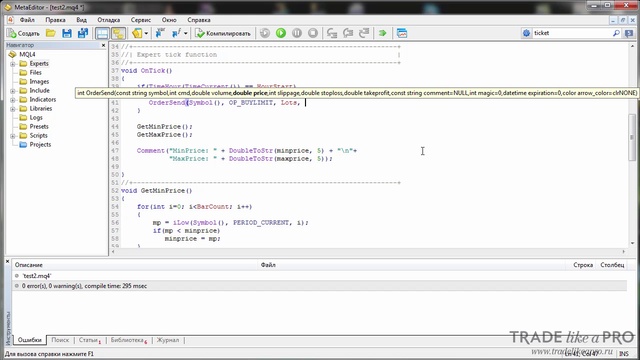Open the functions list dropdown arrow
640x360 pixels.
(x=186, y=33)
